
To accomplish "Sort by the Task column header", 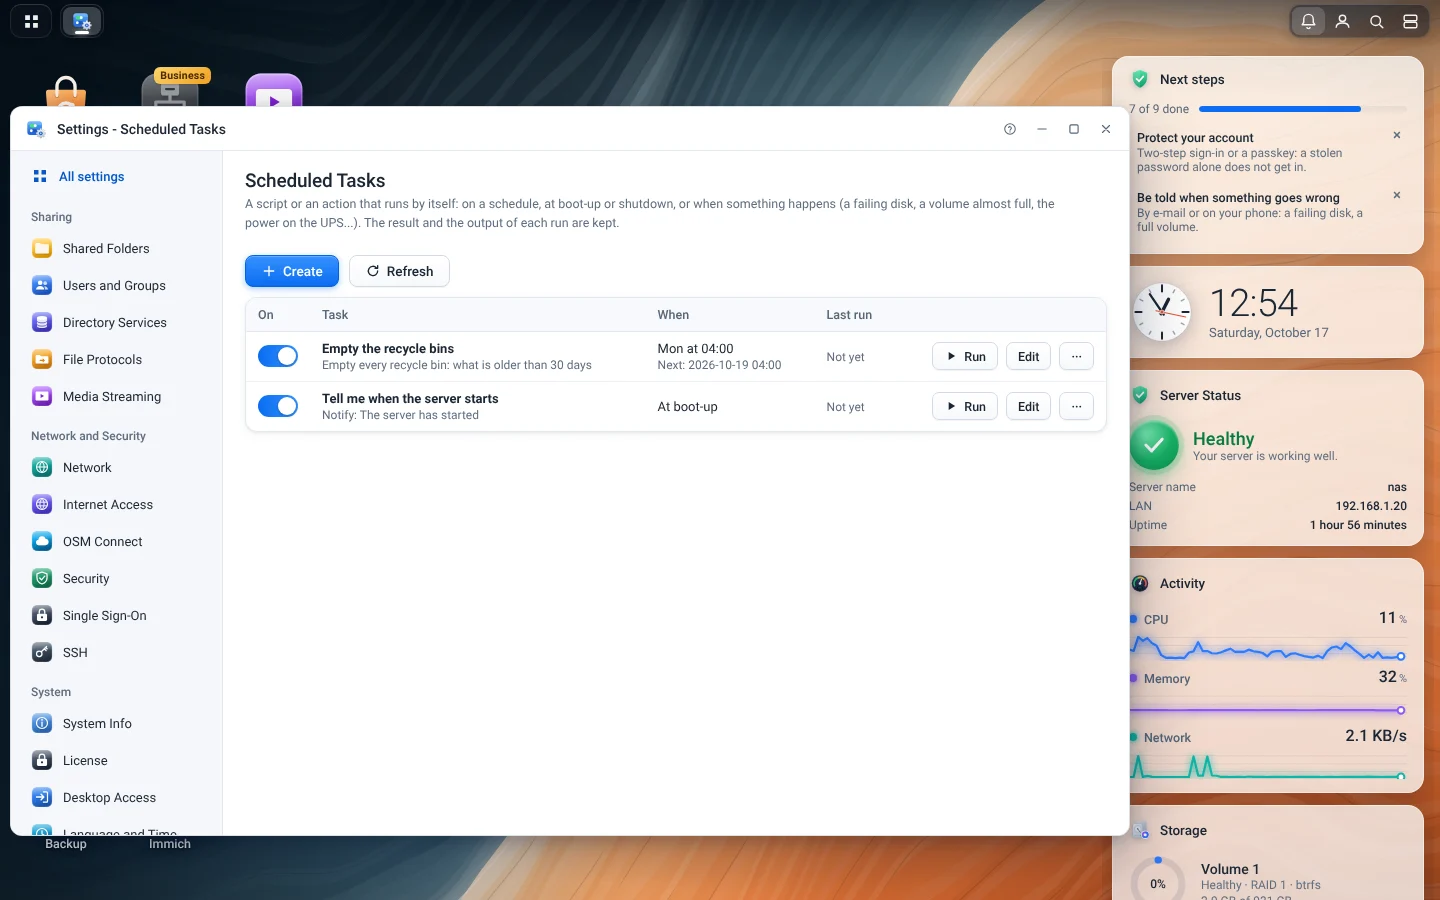I will (x=334, y=314).
